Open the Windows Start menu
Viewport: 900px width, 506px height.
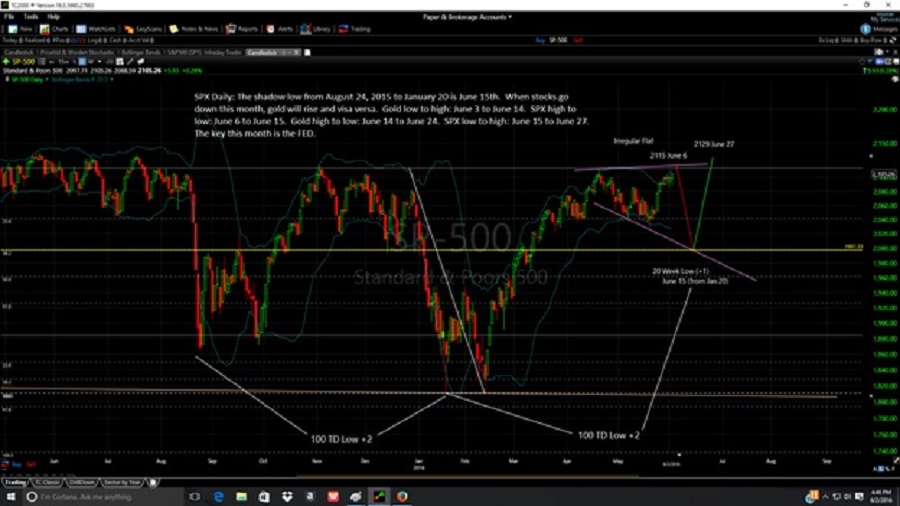pos(10,496)
